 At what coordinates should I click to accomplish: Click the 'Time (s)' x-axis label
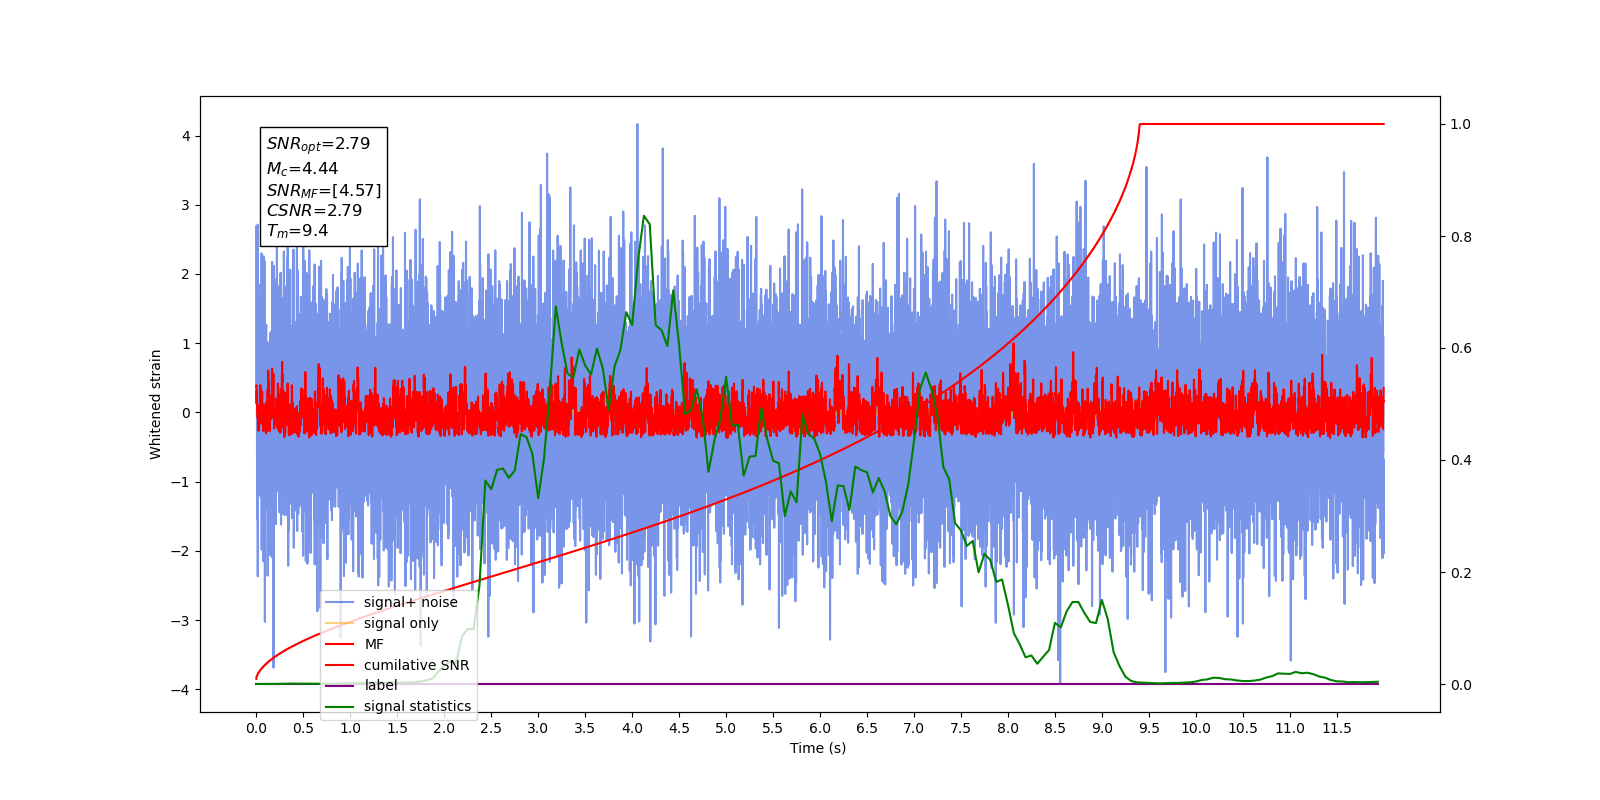[x=818, y=748]
